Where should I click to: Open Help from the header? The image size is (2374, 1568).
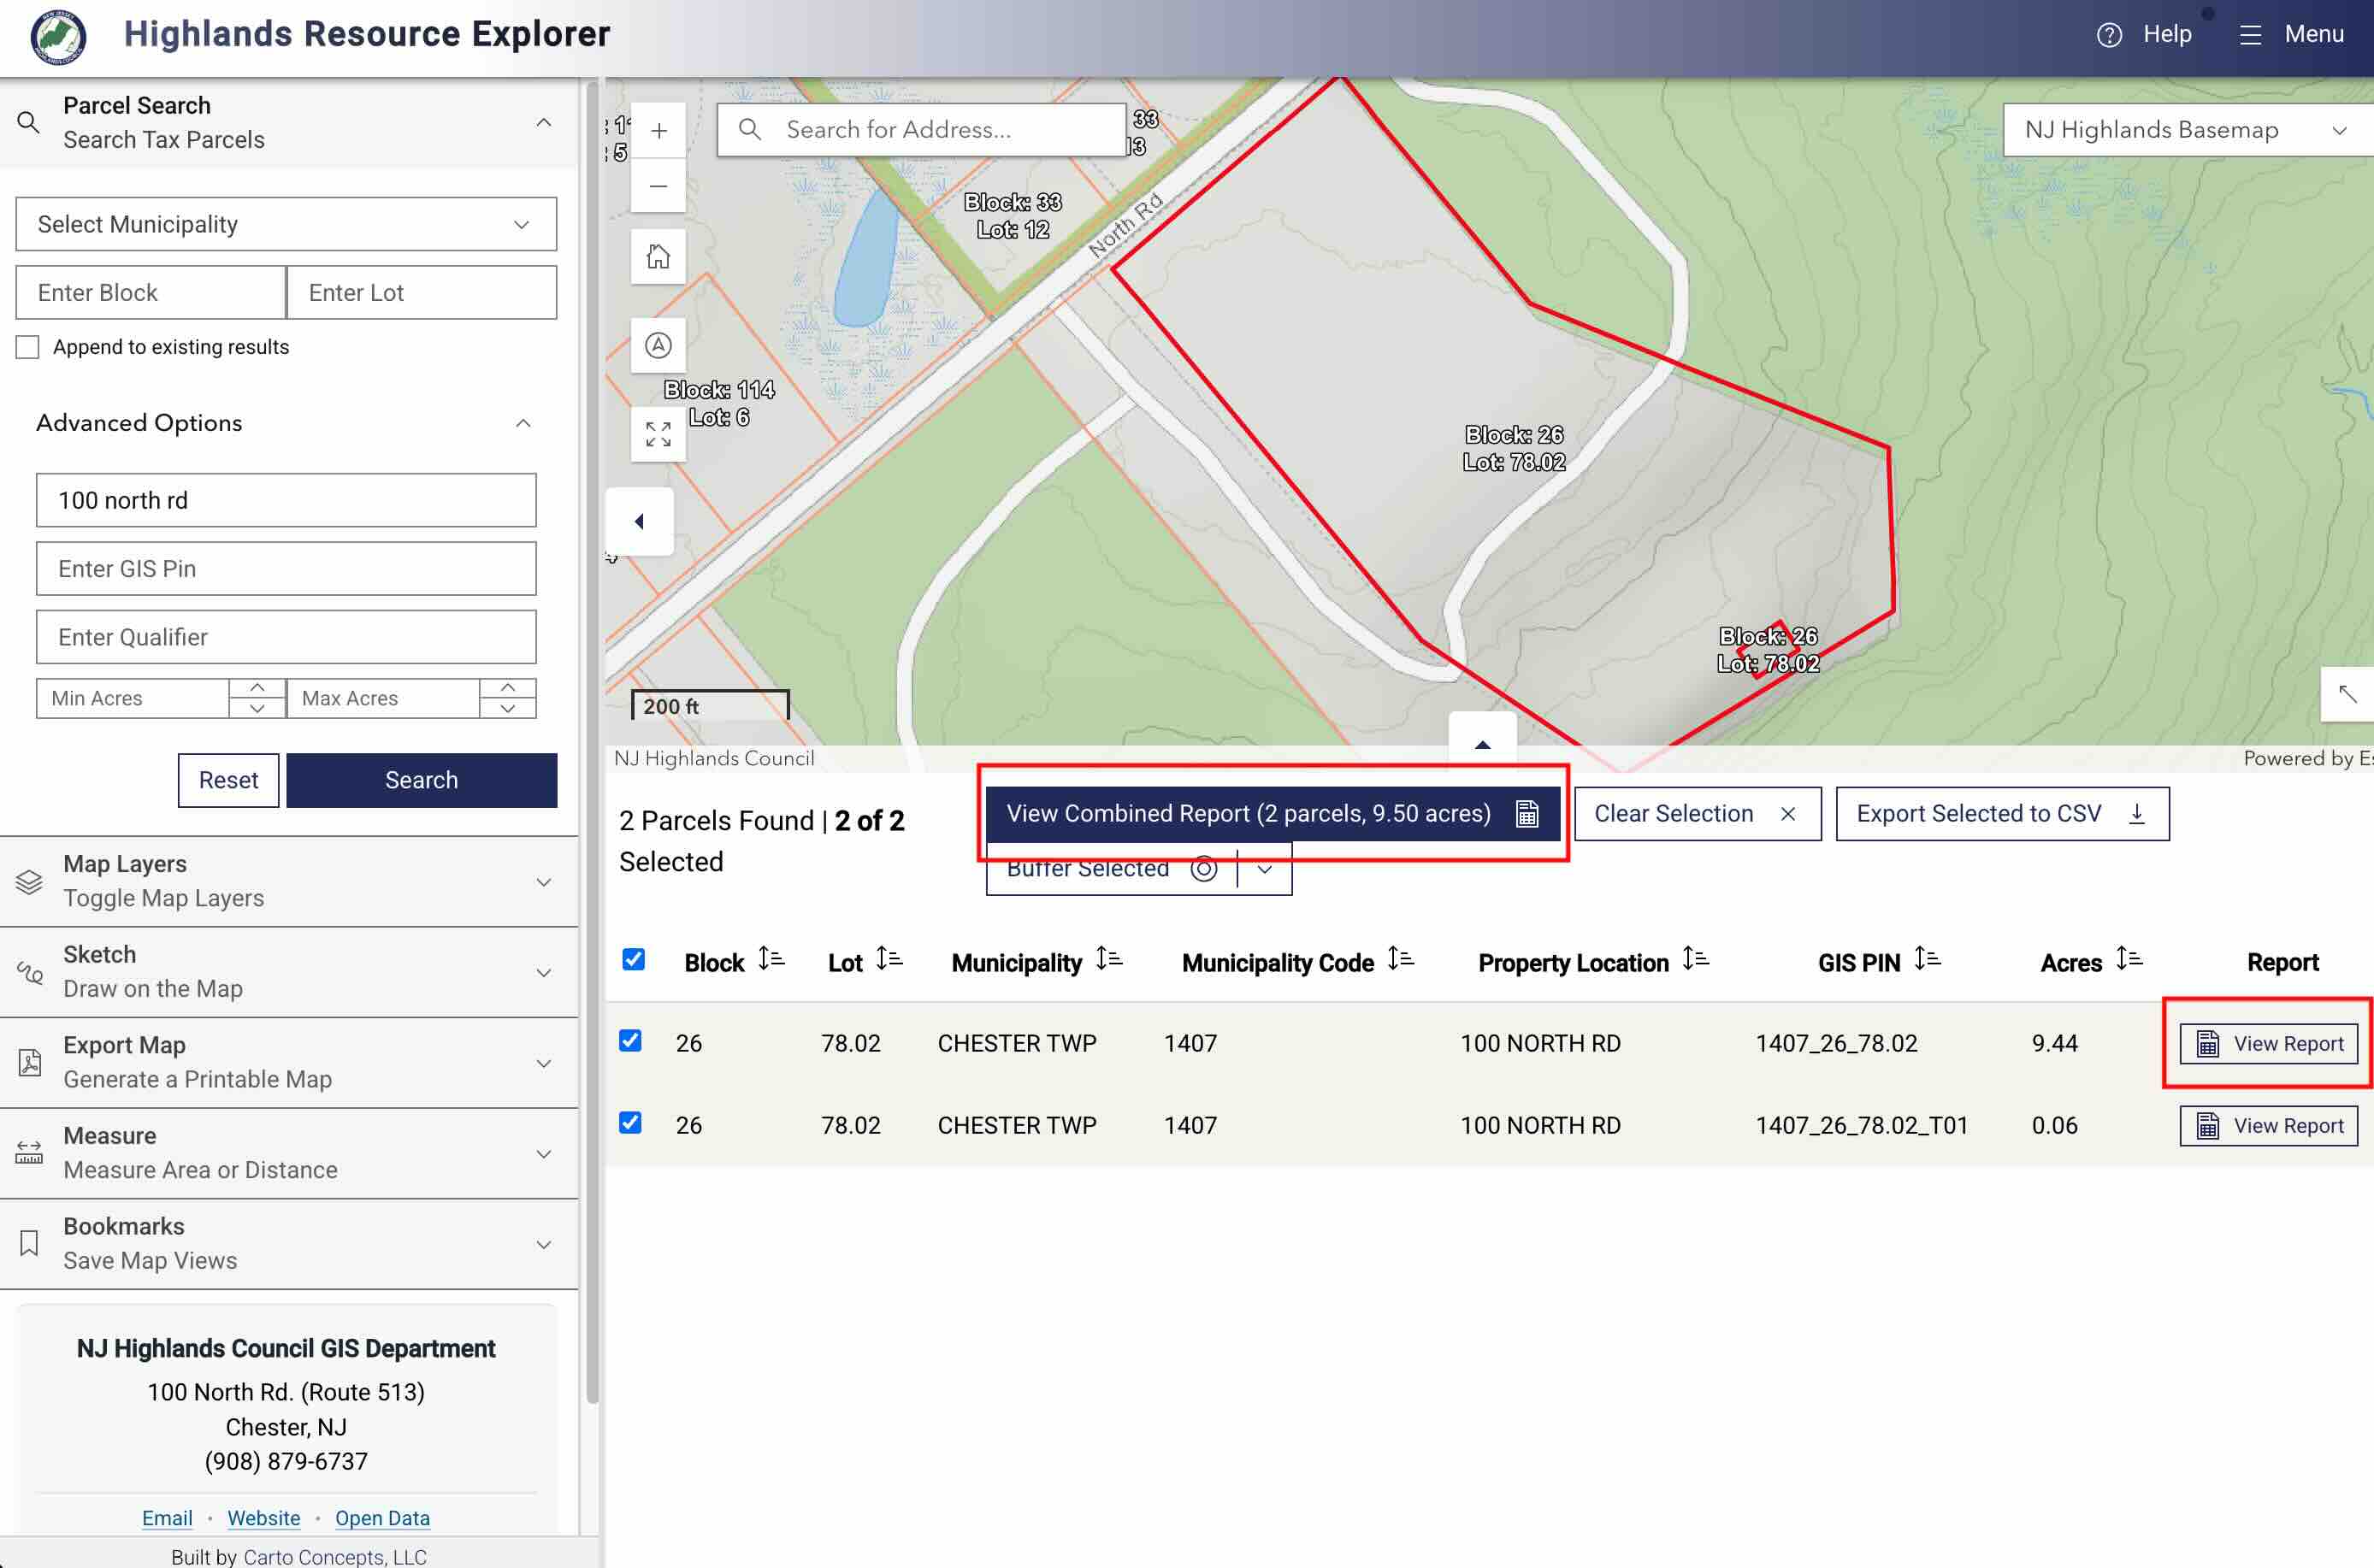(2145, 33)
